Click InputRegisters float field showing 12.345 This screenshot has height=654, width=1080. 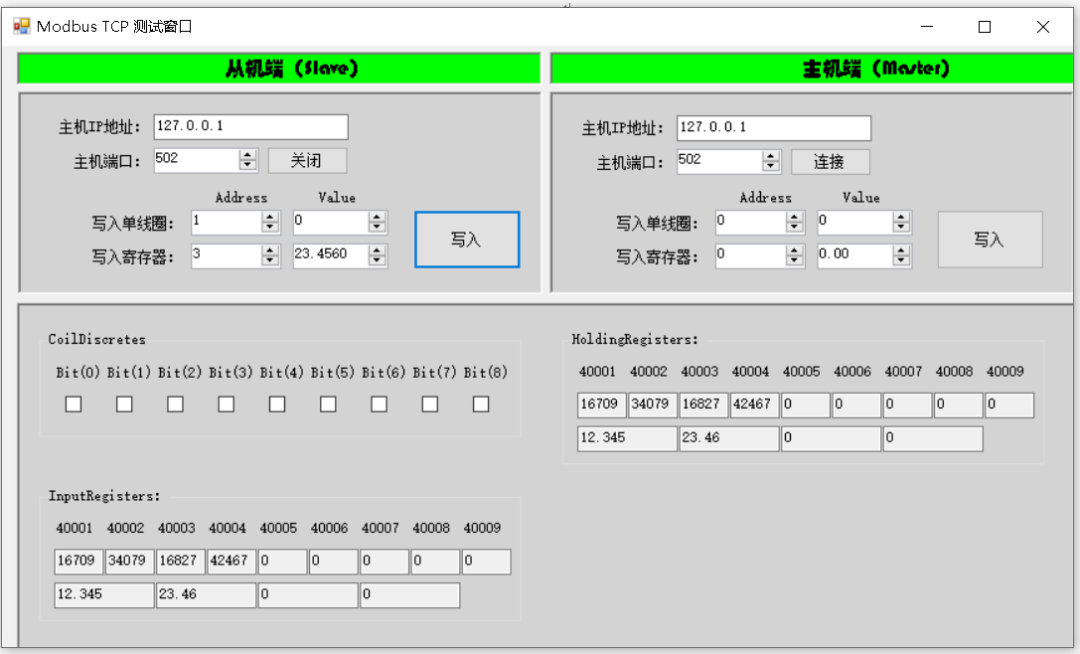pyautogui.click(x=104, y=595)
